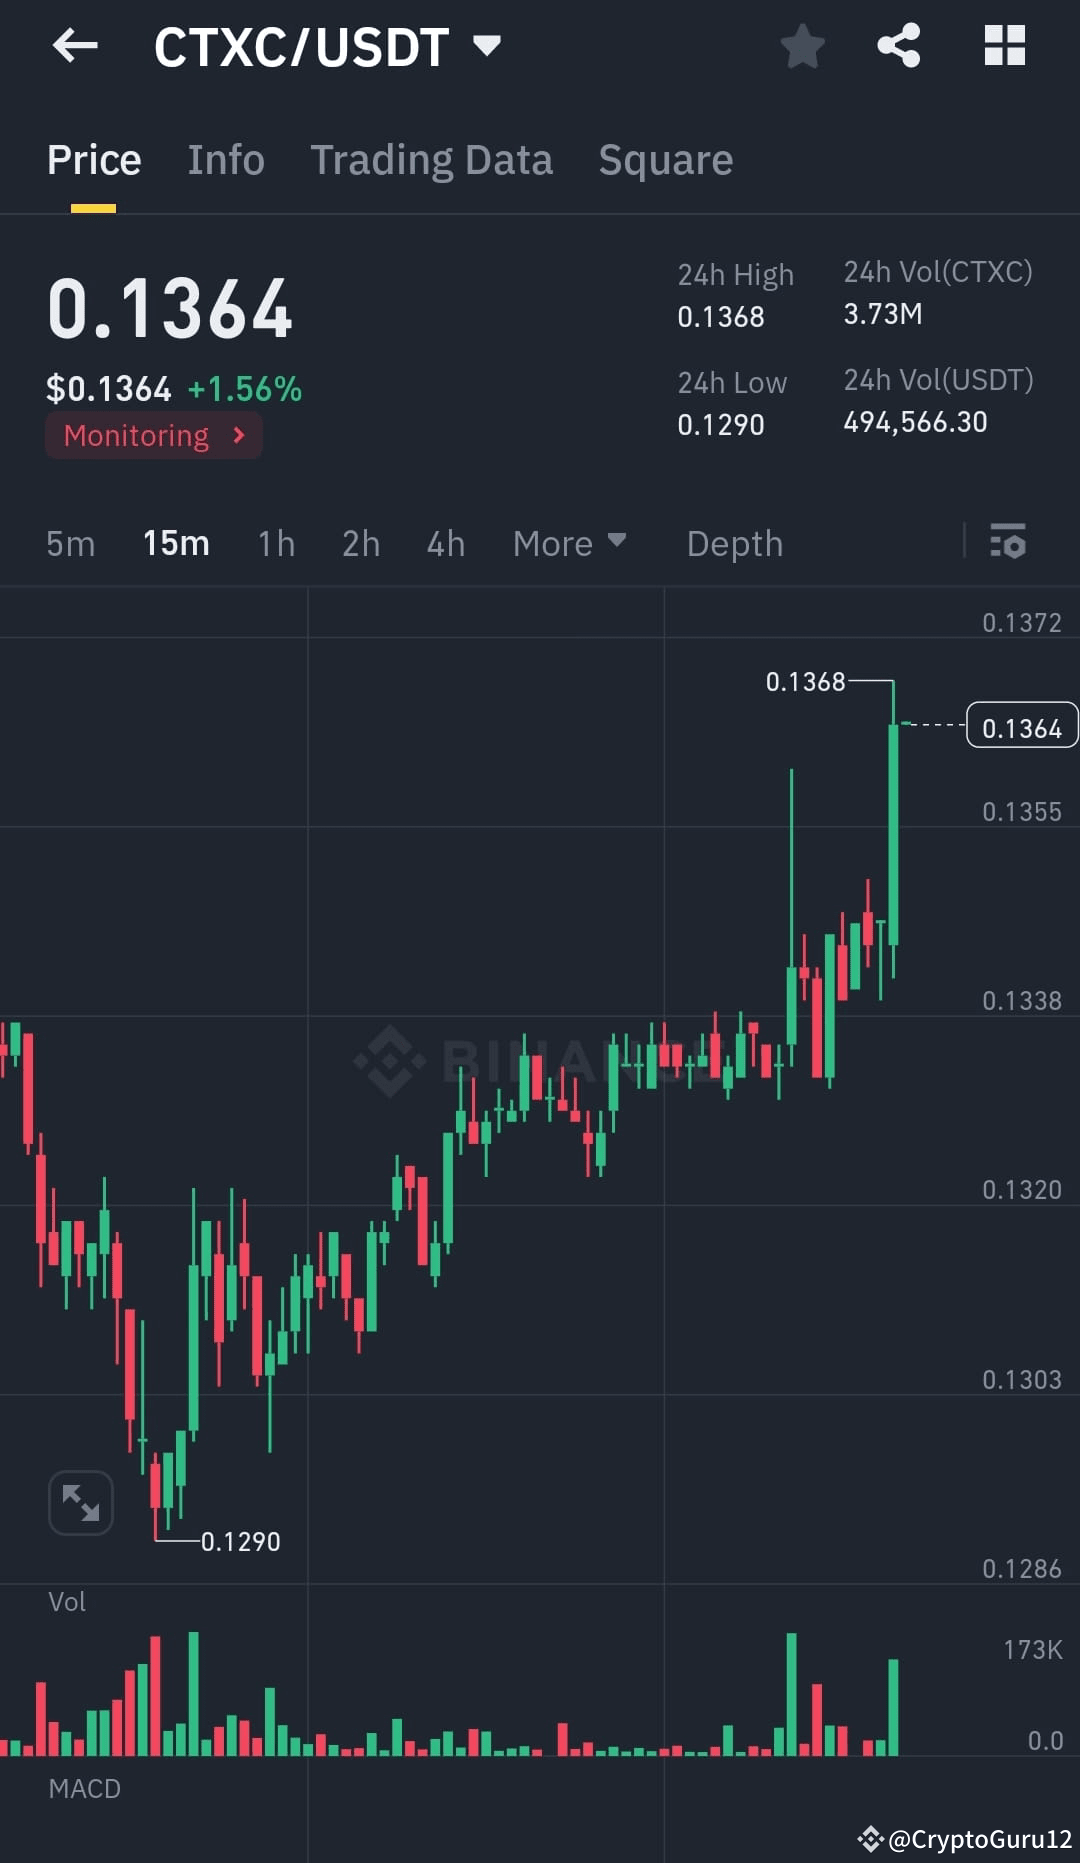Image resolution: width=1080 pixels, height=1863 pixels.
Task: Open the Info tab for CTXC
Action: pyautogui.click(x=226, y=160)
